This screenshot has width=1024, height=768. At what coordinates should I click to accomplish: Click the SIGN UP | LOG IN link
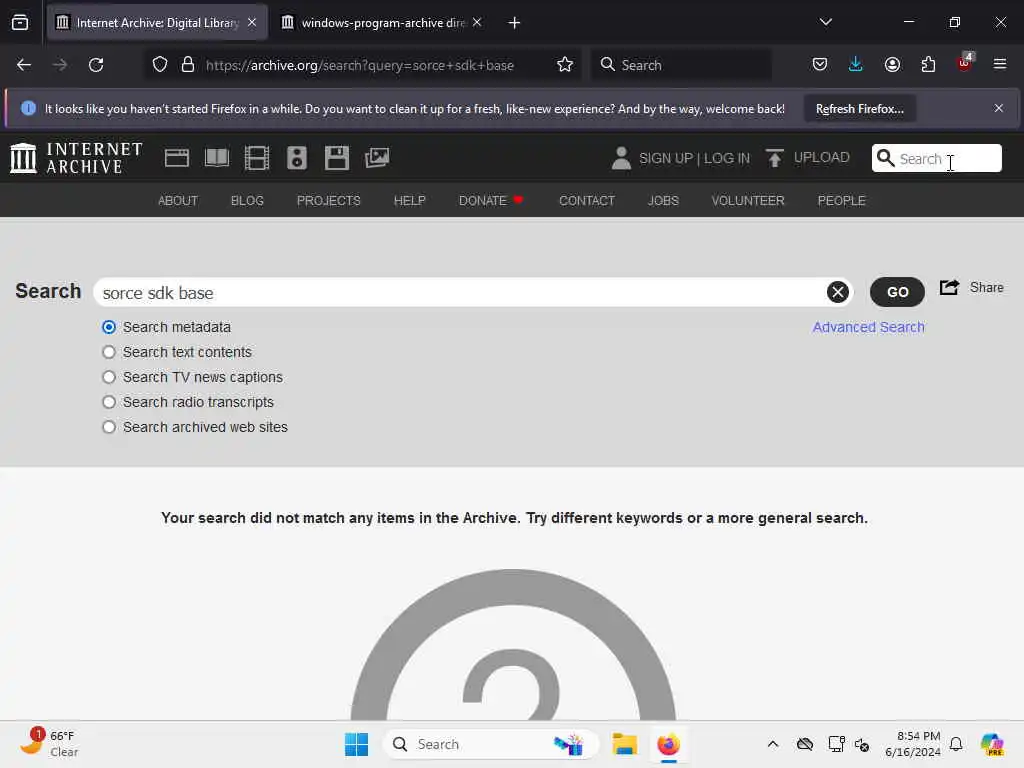[694, 158]
